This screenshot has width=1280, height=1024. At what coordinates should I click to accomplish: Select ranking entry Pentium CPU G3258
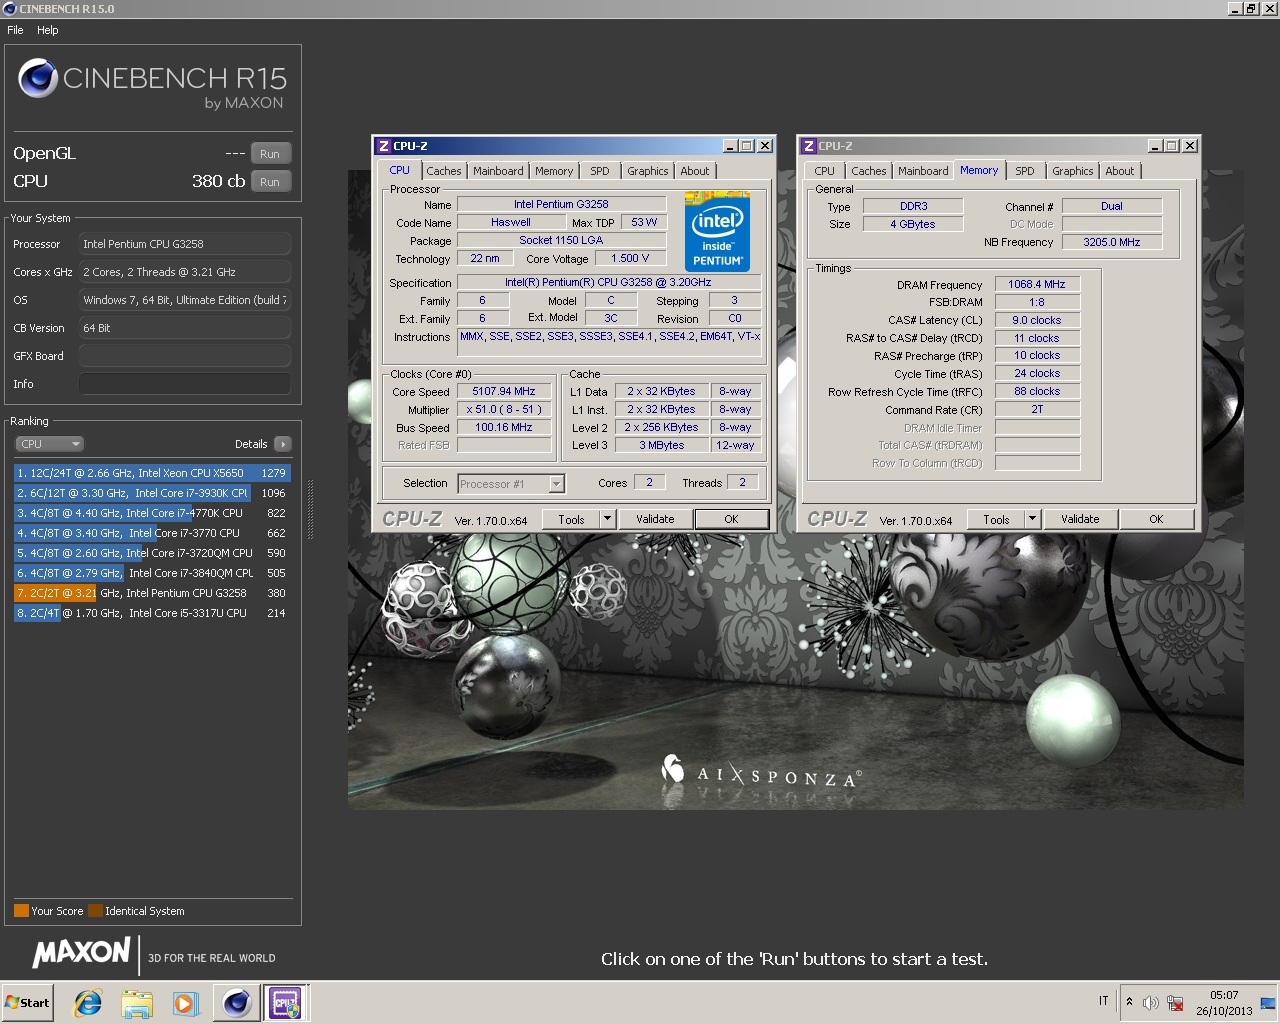pyautogui.click(x=152, y=593)
